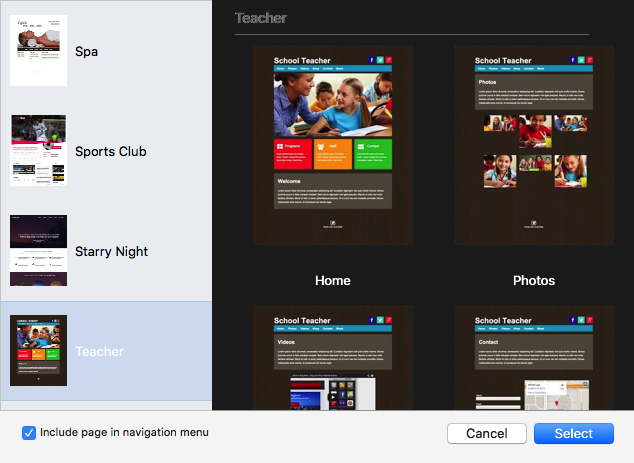
Task: Click the Home page caption
Action: pos(333,280)
